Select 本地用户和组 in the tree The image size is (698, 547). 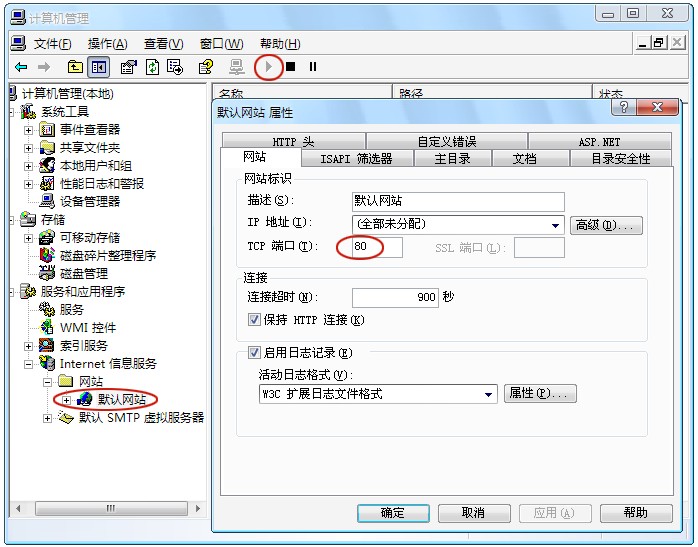[x=96, y=166]
